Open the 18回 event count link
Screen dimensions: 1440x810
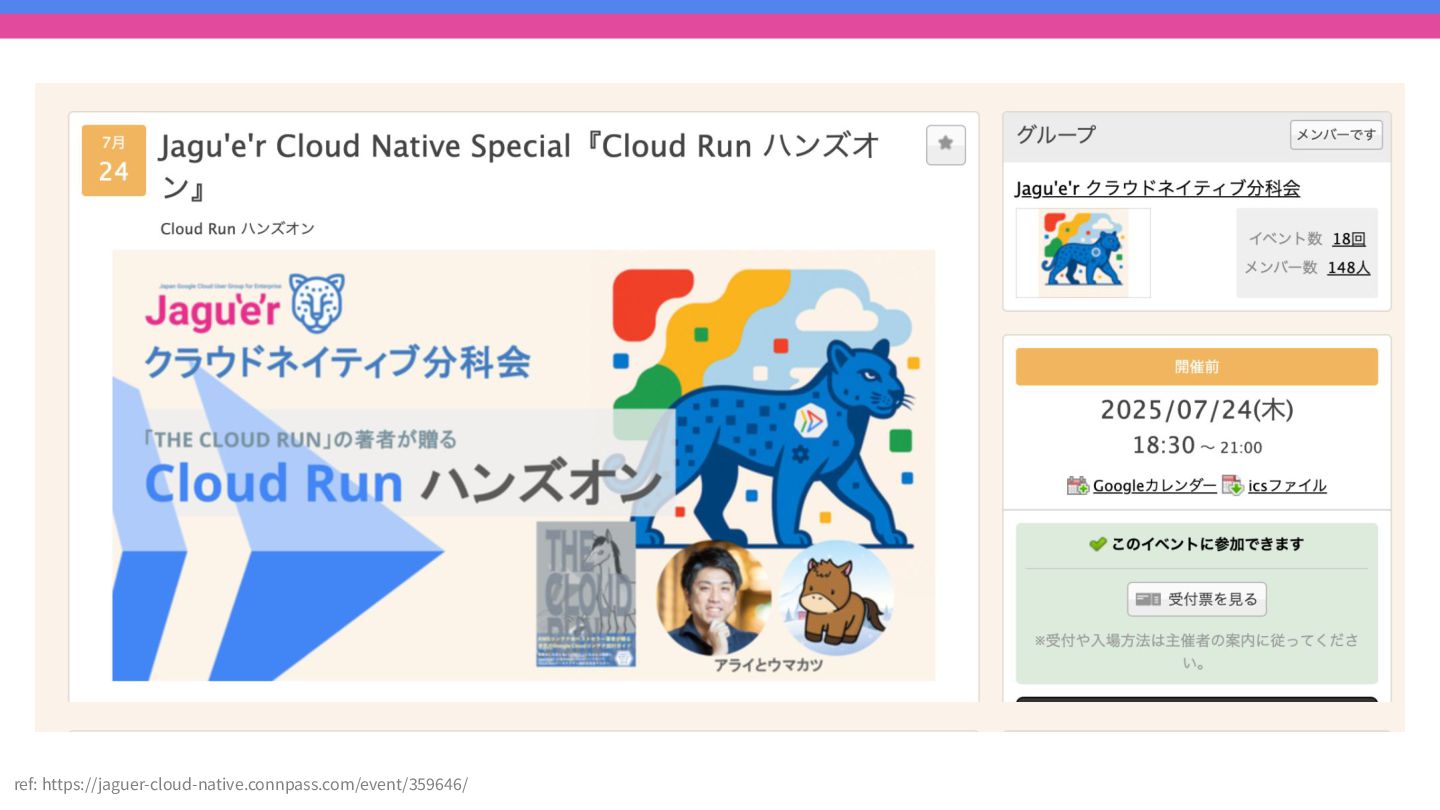click(x=1349, y=239)
